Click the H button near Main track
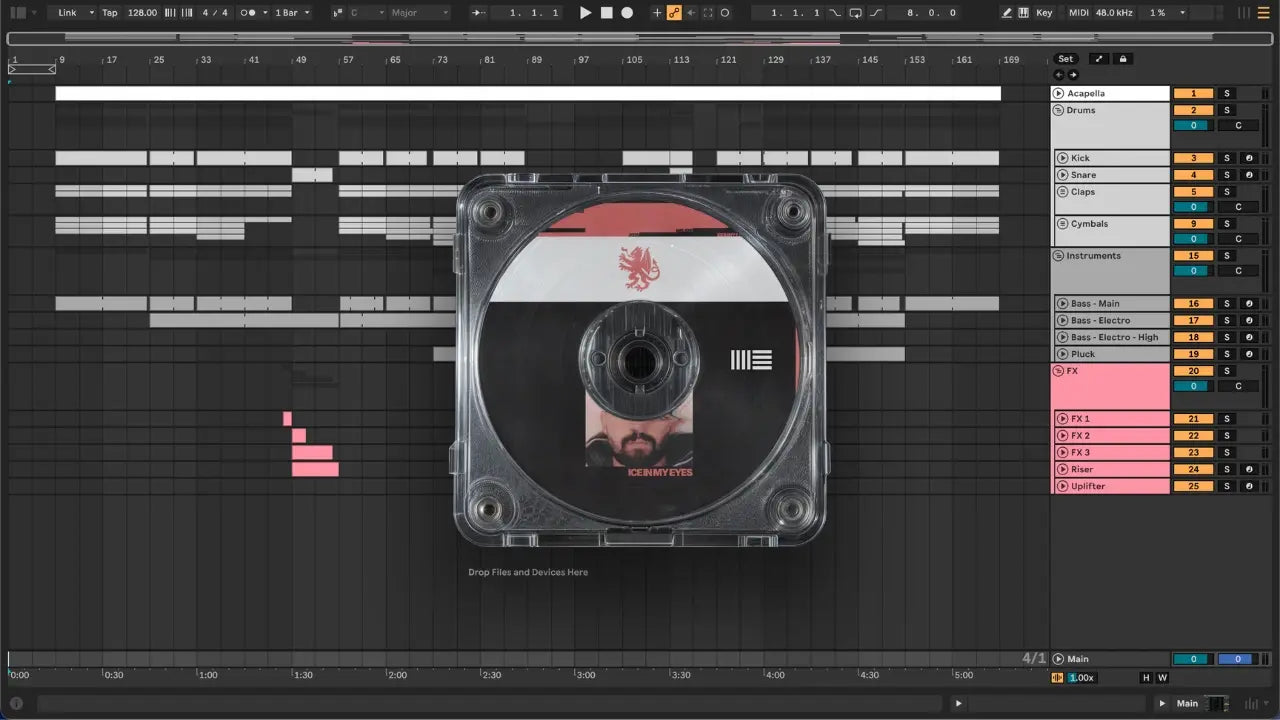 [1146, 678]
